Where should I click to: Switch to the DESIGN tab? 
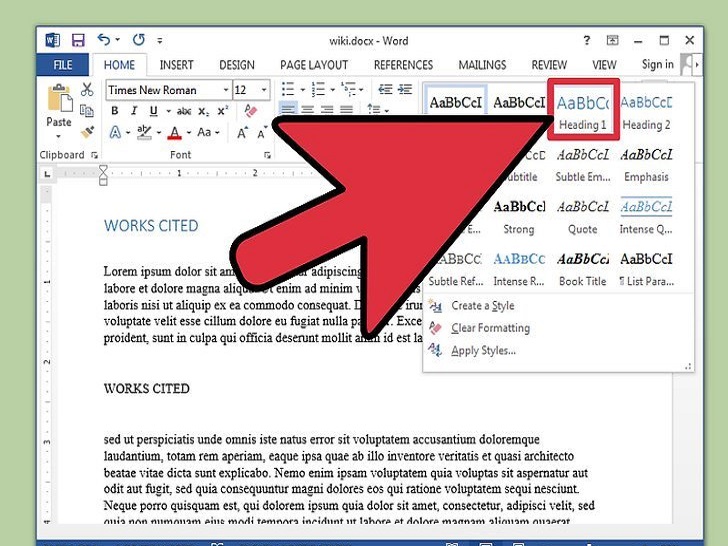(237, 65)
